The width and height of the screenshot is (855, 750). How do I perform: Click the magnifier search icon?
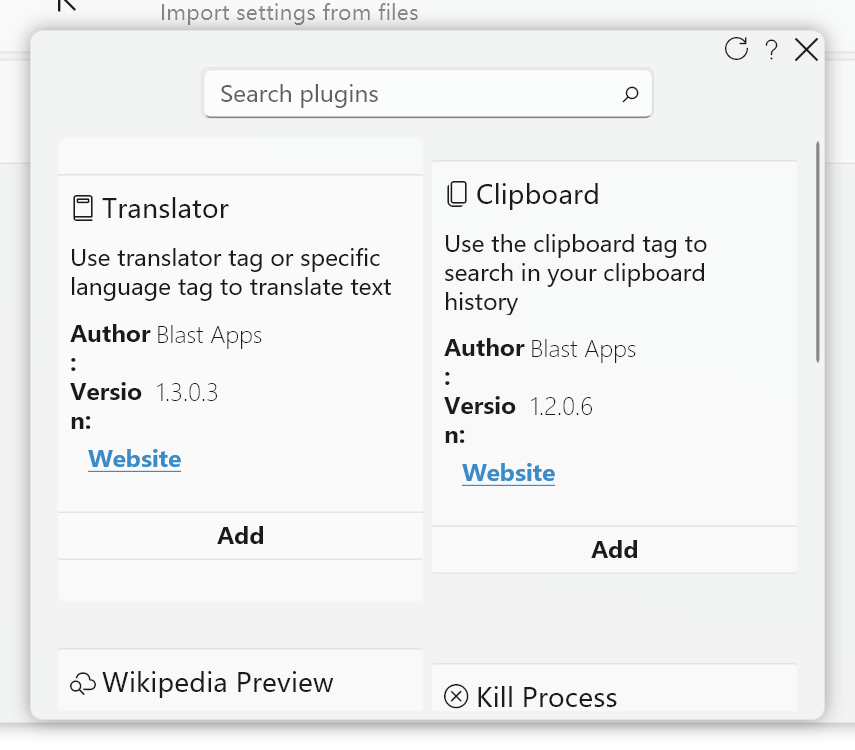(x=630, y=94)
